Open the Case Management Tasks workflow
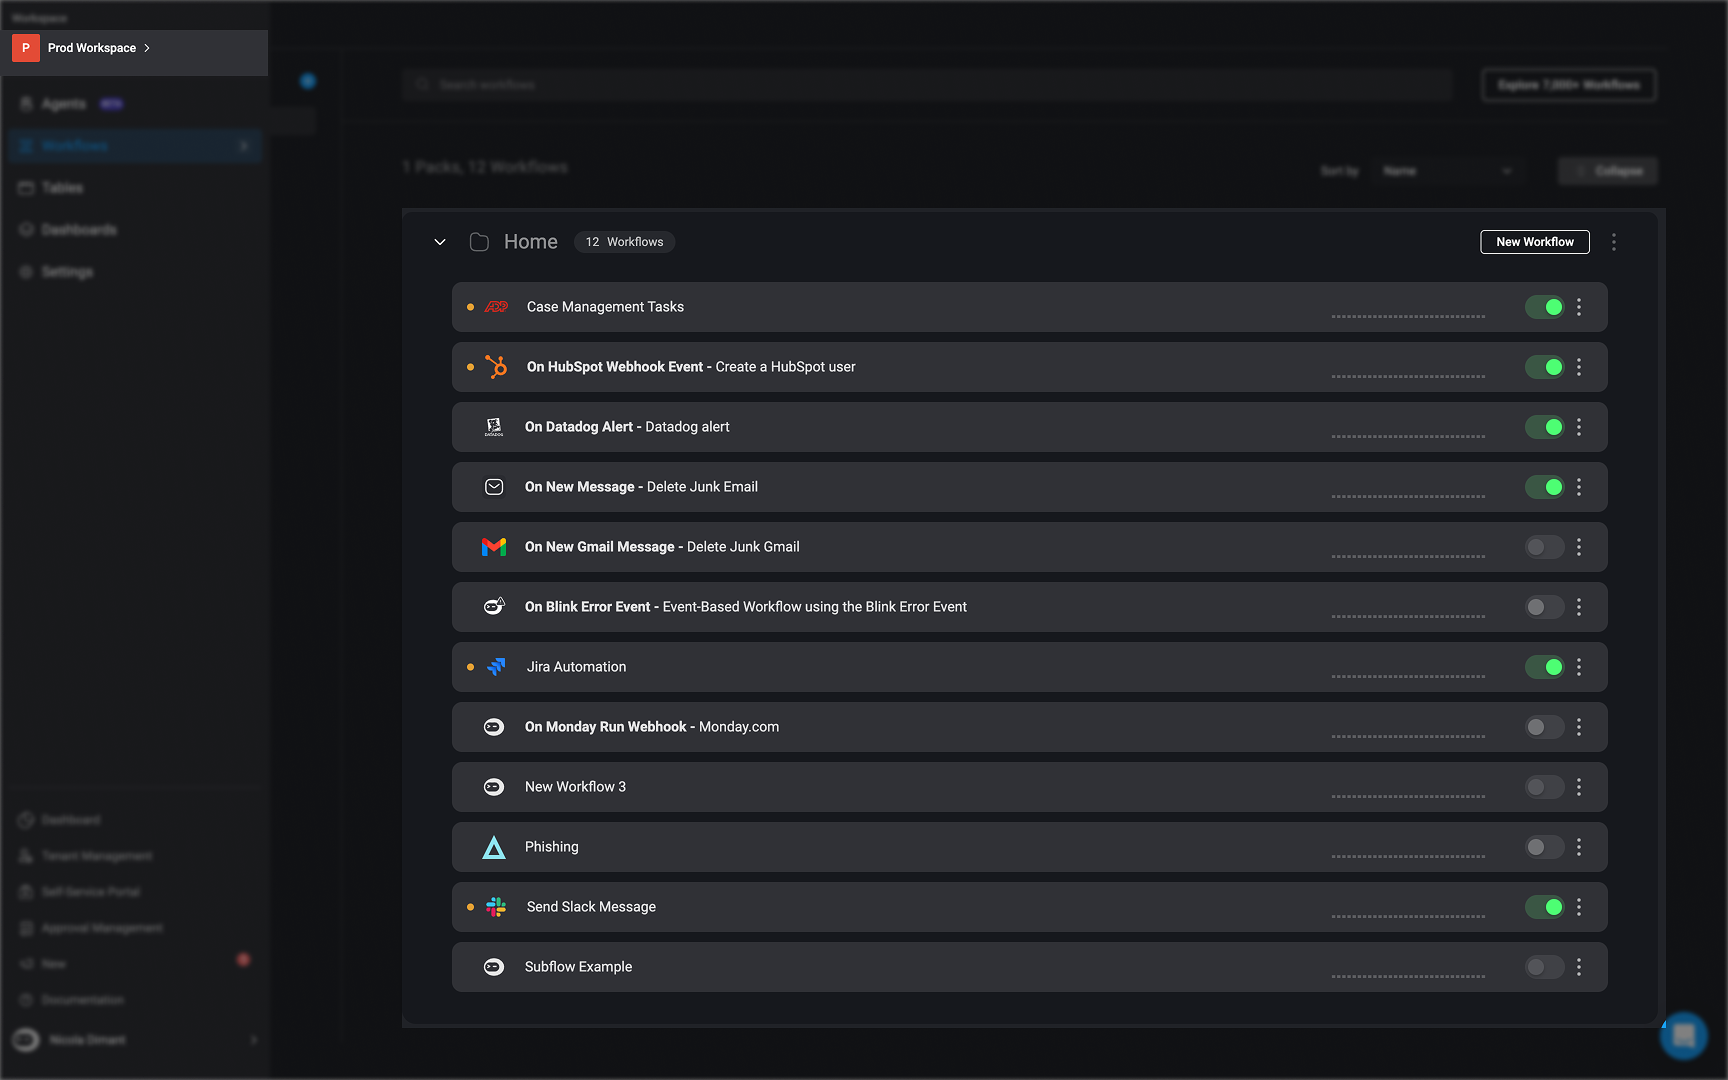 pos(605,307)
